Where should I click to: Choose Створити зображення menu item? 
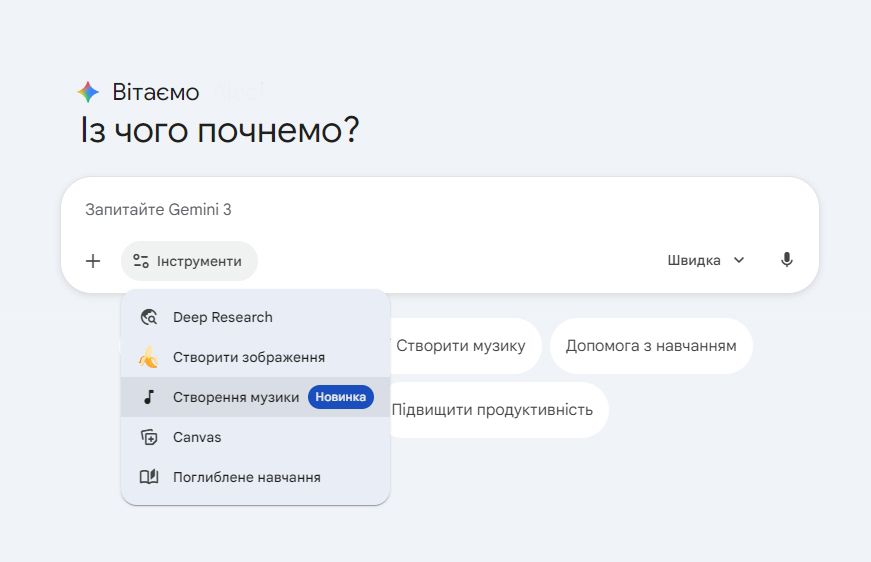click(248, 357)
